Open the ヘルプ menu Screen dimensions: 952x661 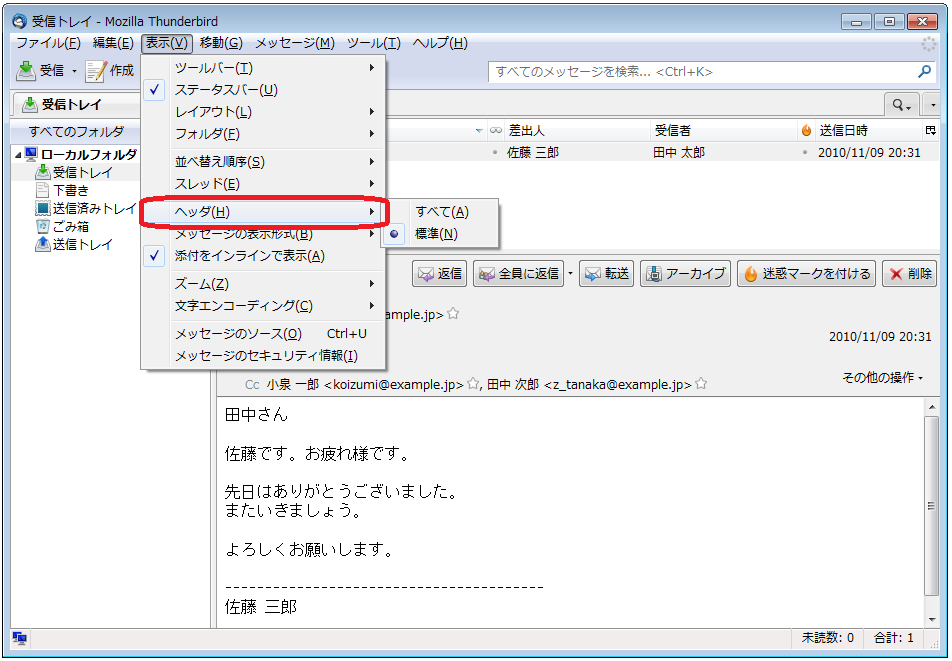tap(440, 43)
